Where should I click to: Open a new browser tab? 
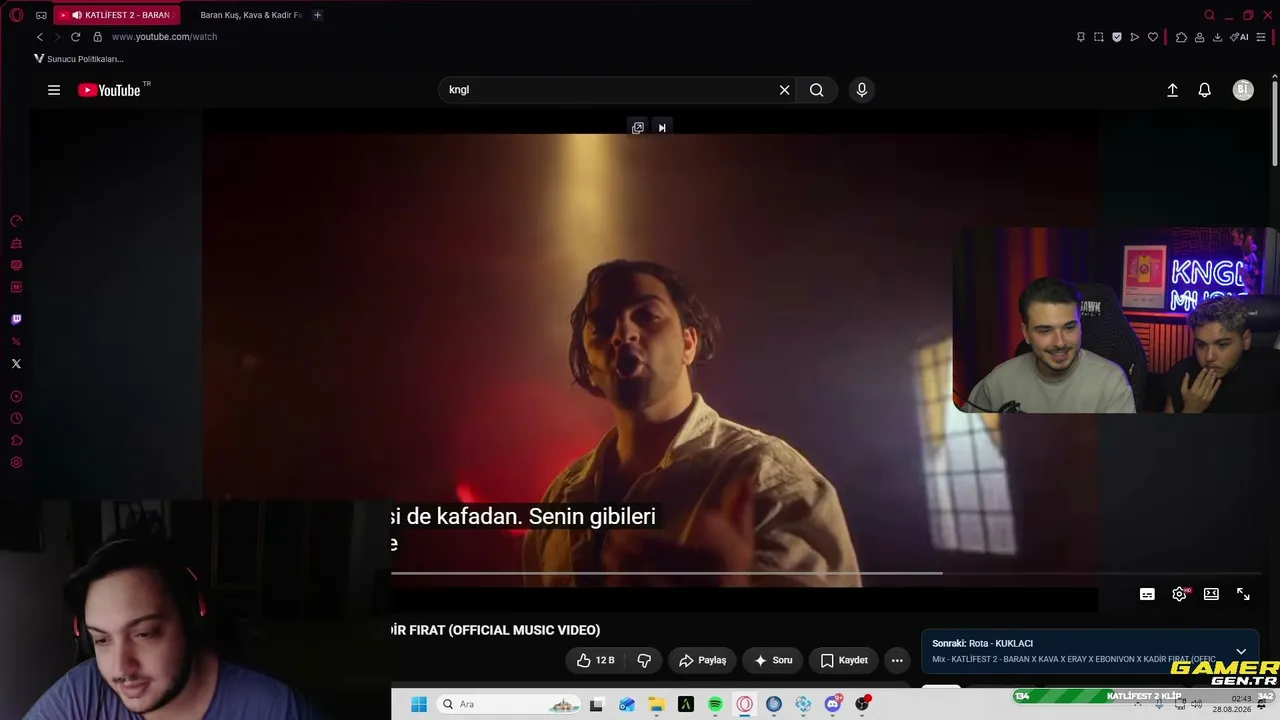click(x=317, y=15)
